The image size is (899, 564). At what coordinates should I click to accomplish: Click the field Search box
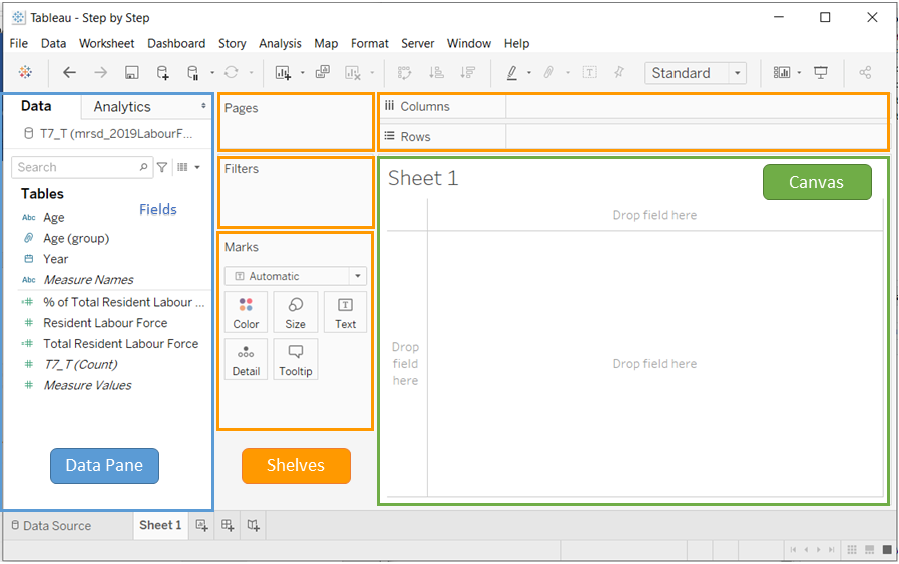[x=81, y=167]
